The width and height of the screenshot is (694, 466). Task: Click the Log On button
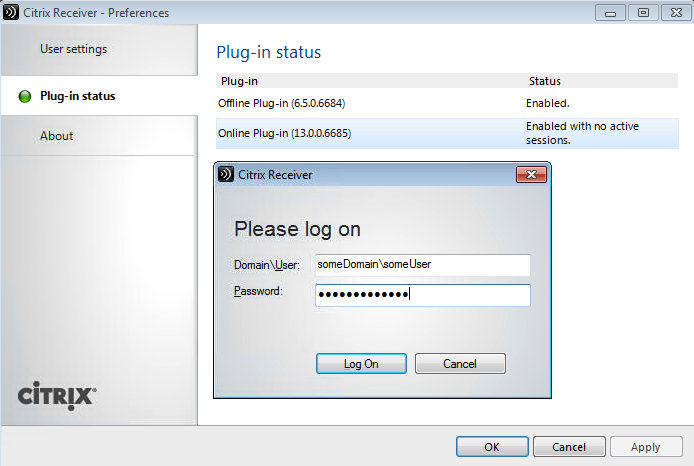coord(361,363)
